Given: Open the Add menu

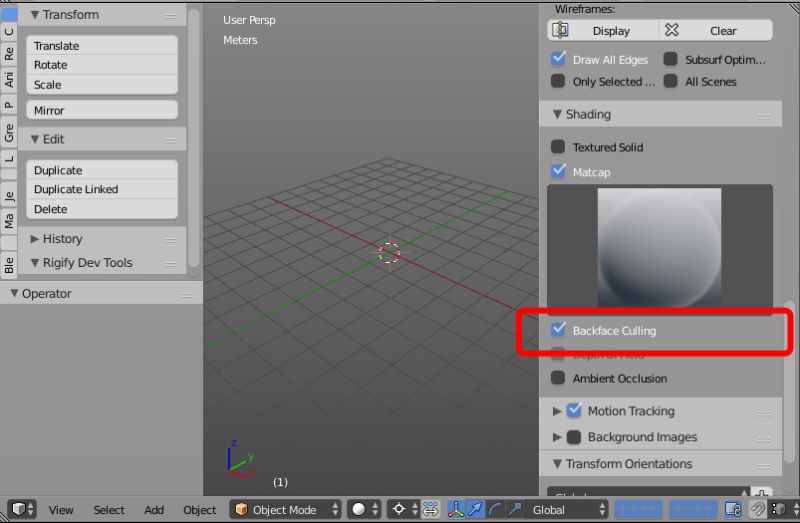Looking at the screenshot, I should click(x=154, y=510).
